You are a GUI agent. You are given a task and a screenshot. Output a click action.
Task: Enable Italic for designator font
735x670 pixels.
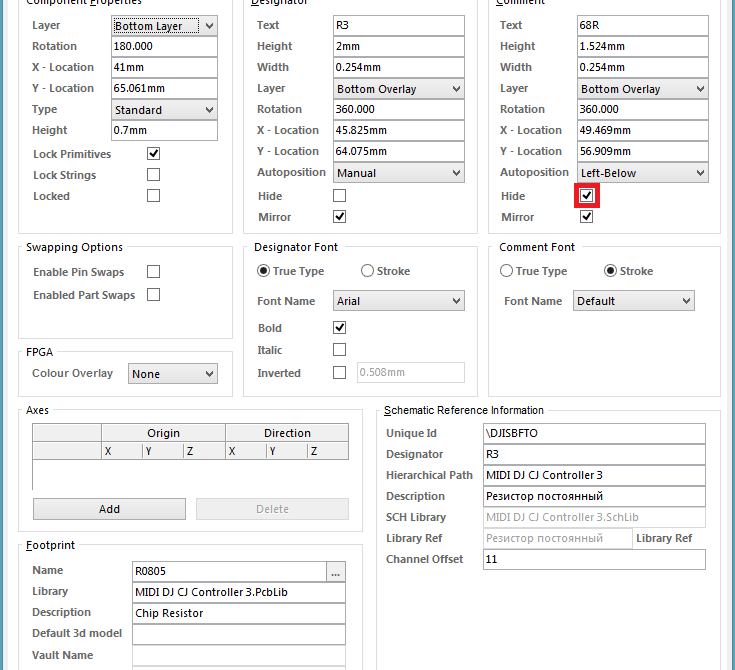(x=339, y=350)
